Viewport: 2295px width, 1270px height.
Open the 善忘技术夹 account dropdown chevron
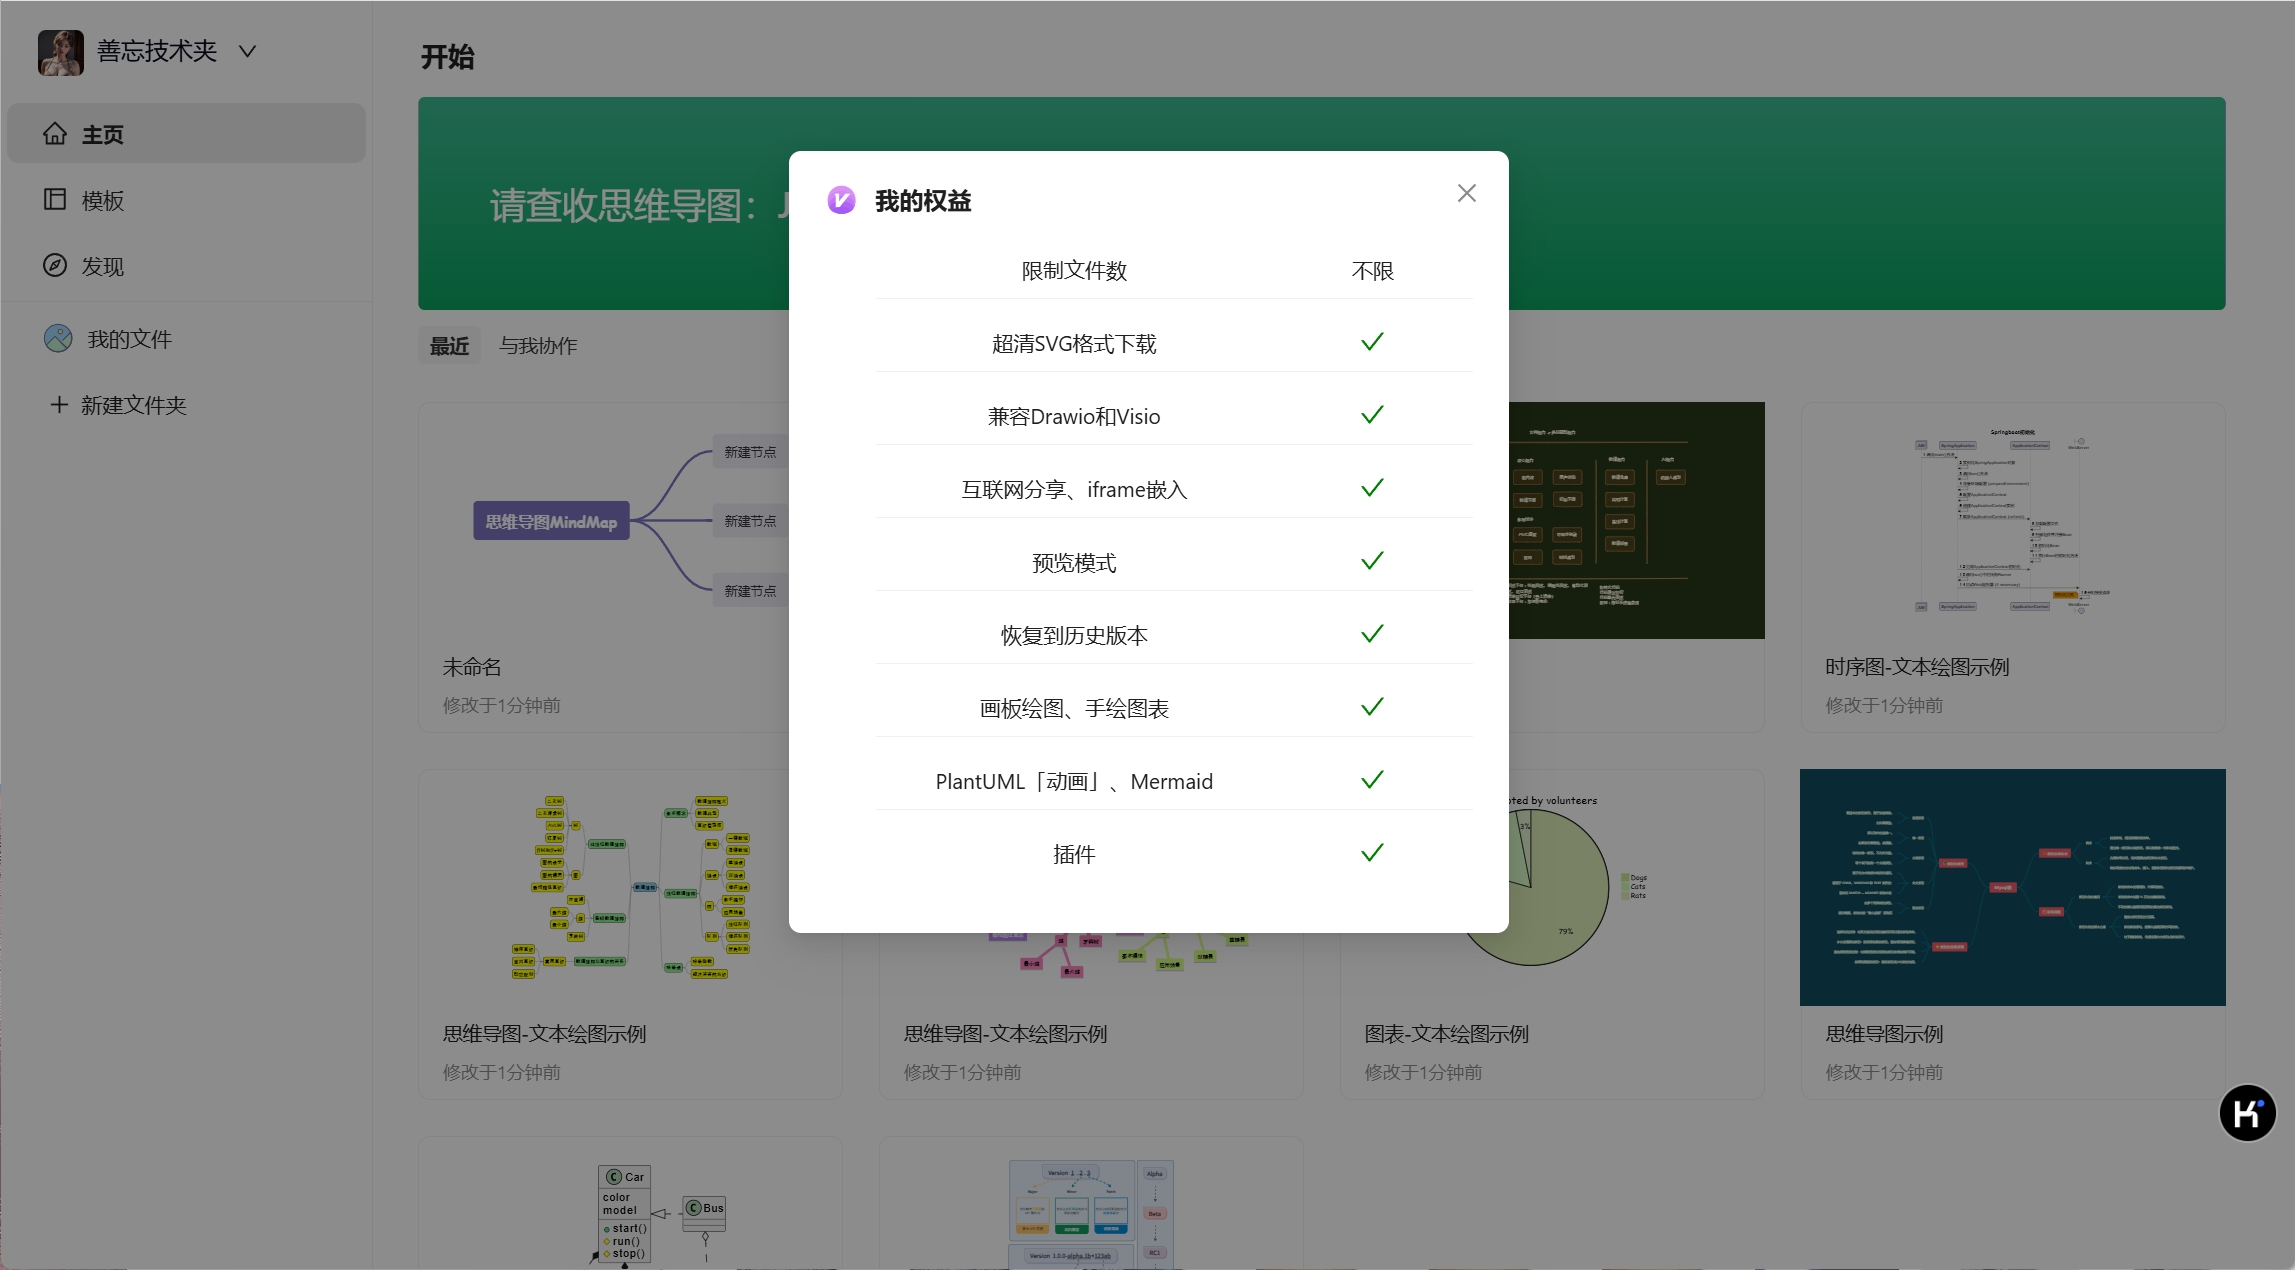248,51
